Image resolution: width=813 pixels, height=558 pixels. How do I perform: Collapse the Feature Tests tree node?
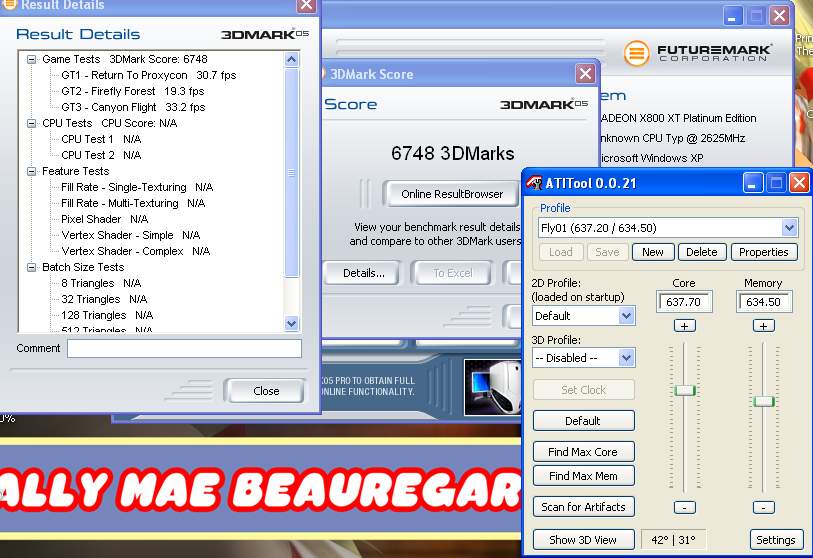click(x=32, y=172)
